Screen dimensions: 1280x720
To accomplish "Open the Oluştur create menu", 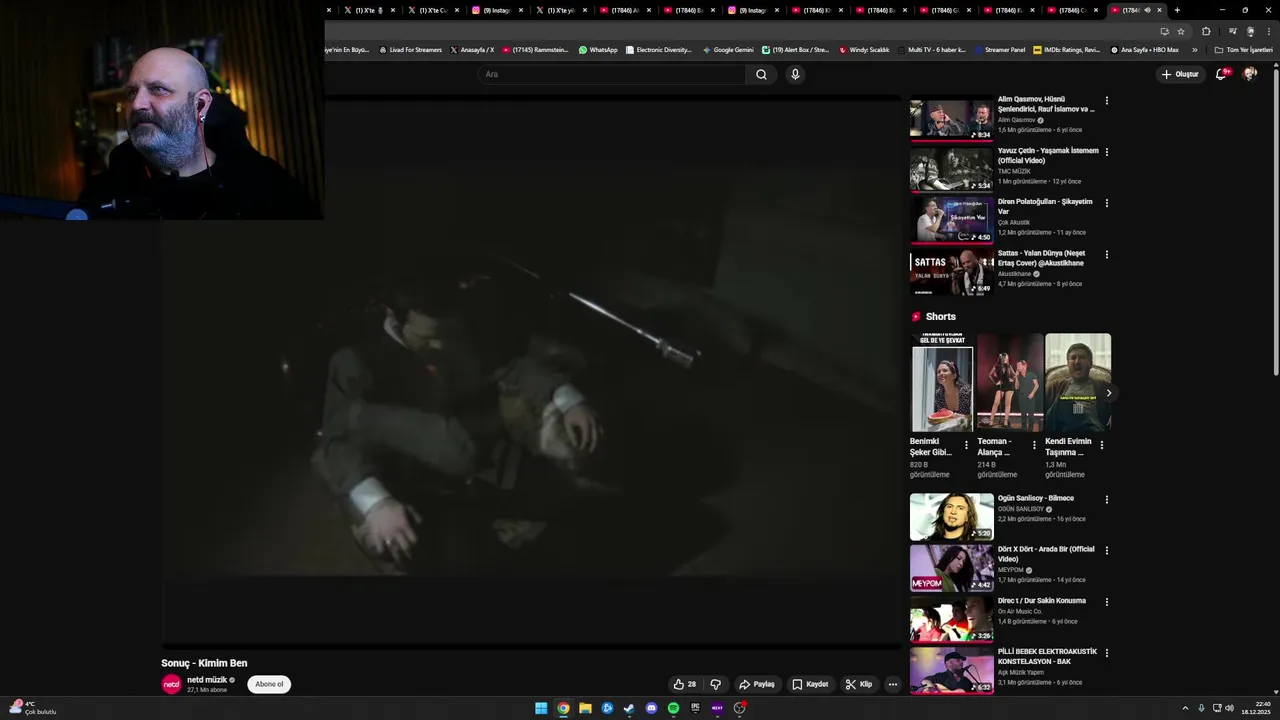I will (x=1180, y=74).
